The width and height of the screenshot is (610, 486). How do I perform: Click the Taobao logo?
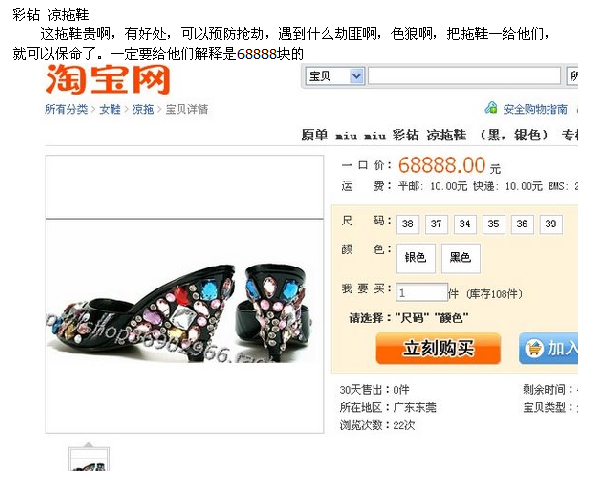pyautogui.click(x=108, y=80)
